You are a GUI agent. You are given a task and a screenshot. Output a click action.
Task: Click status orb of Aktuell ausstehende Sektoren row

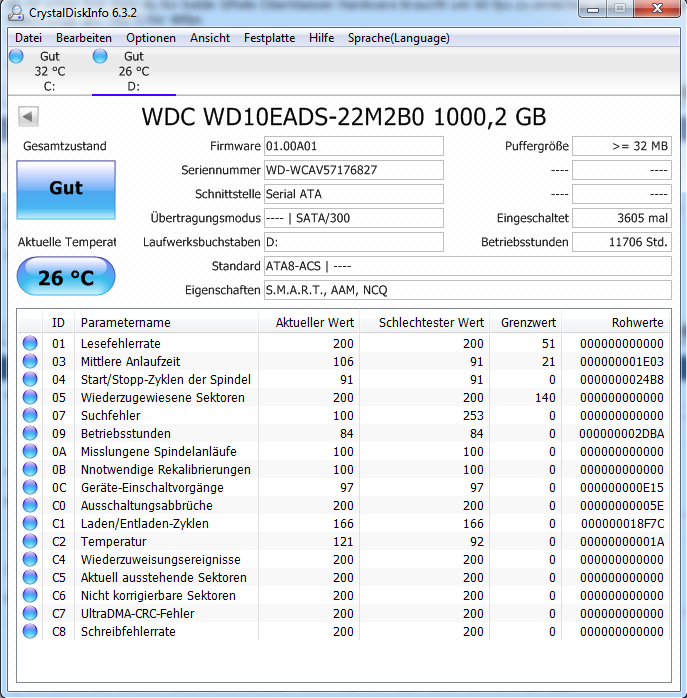pyautogui.click(x=30, y=577)
